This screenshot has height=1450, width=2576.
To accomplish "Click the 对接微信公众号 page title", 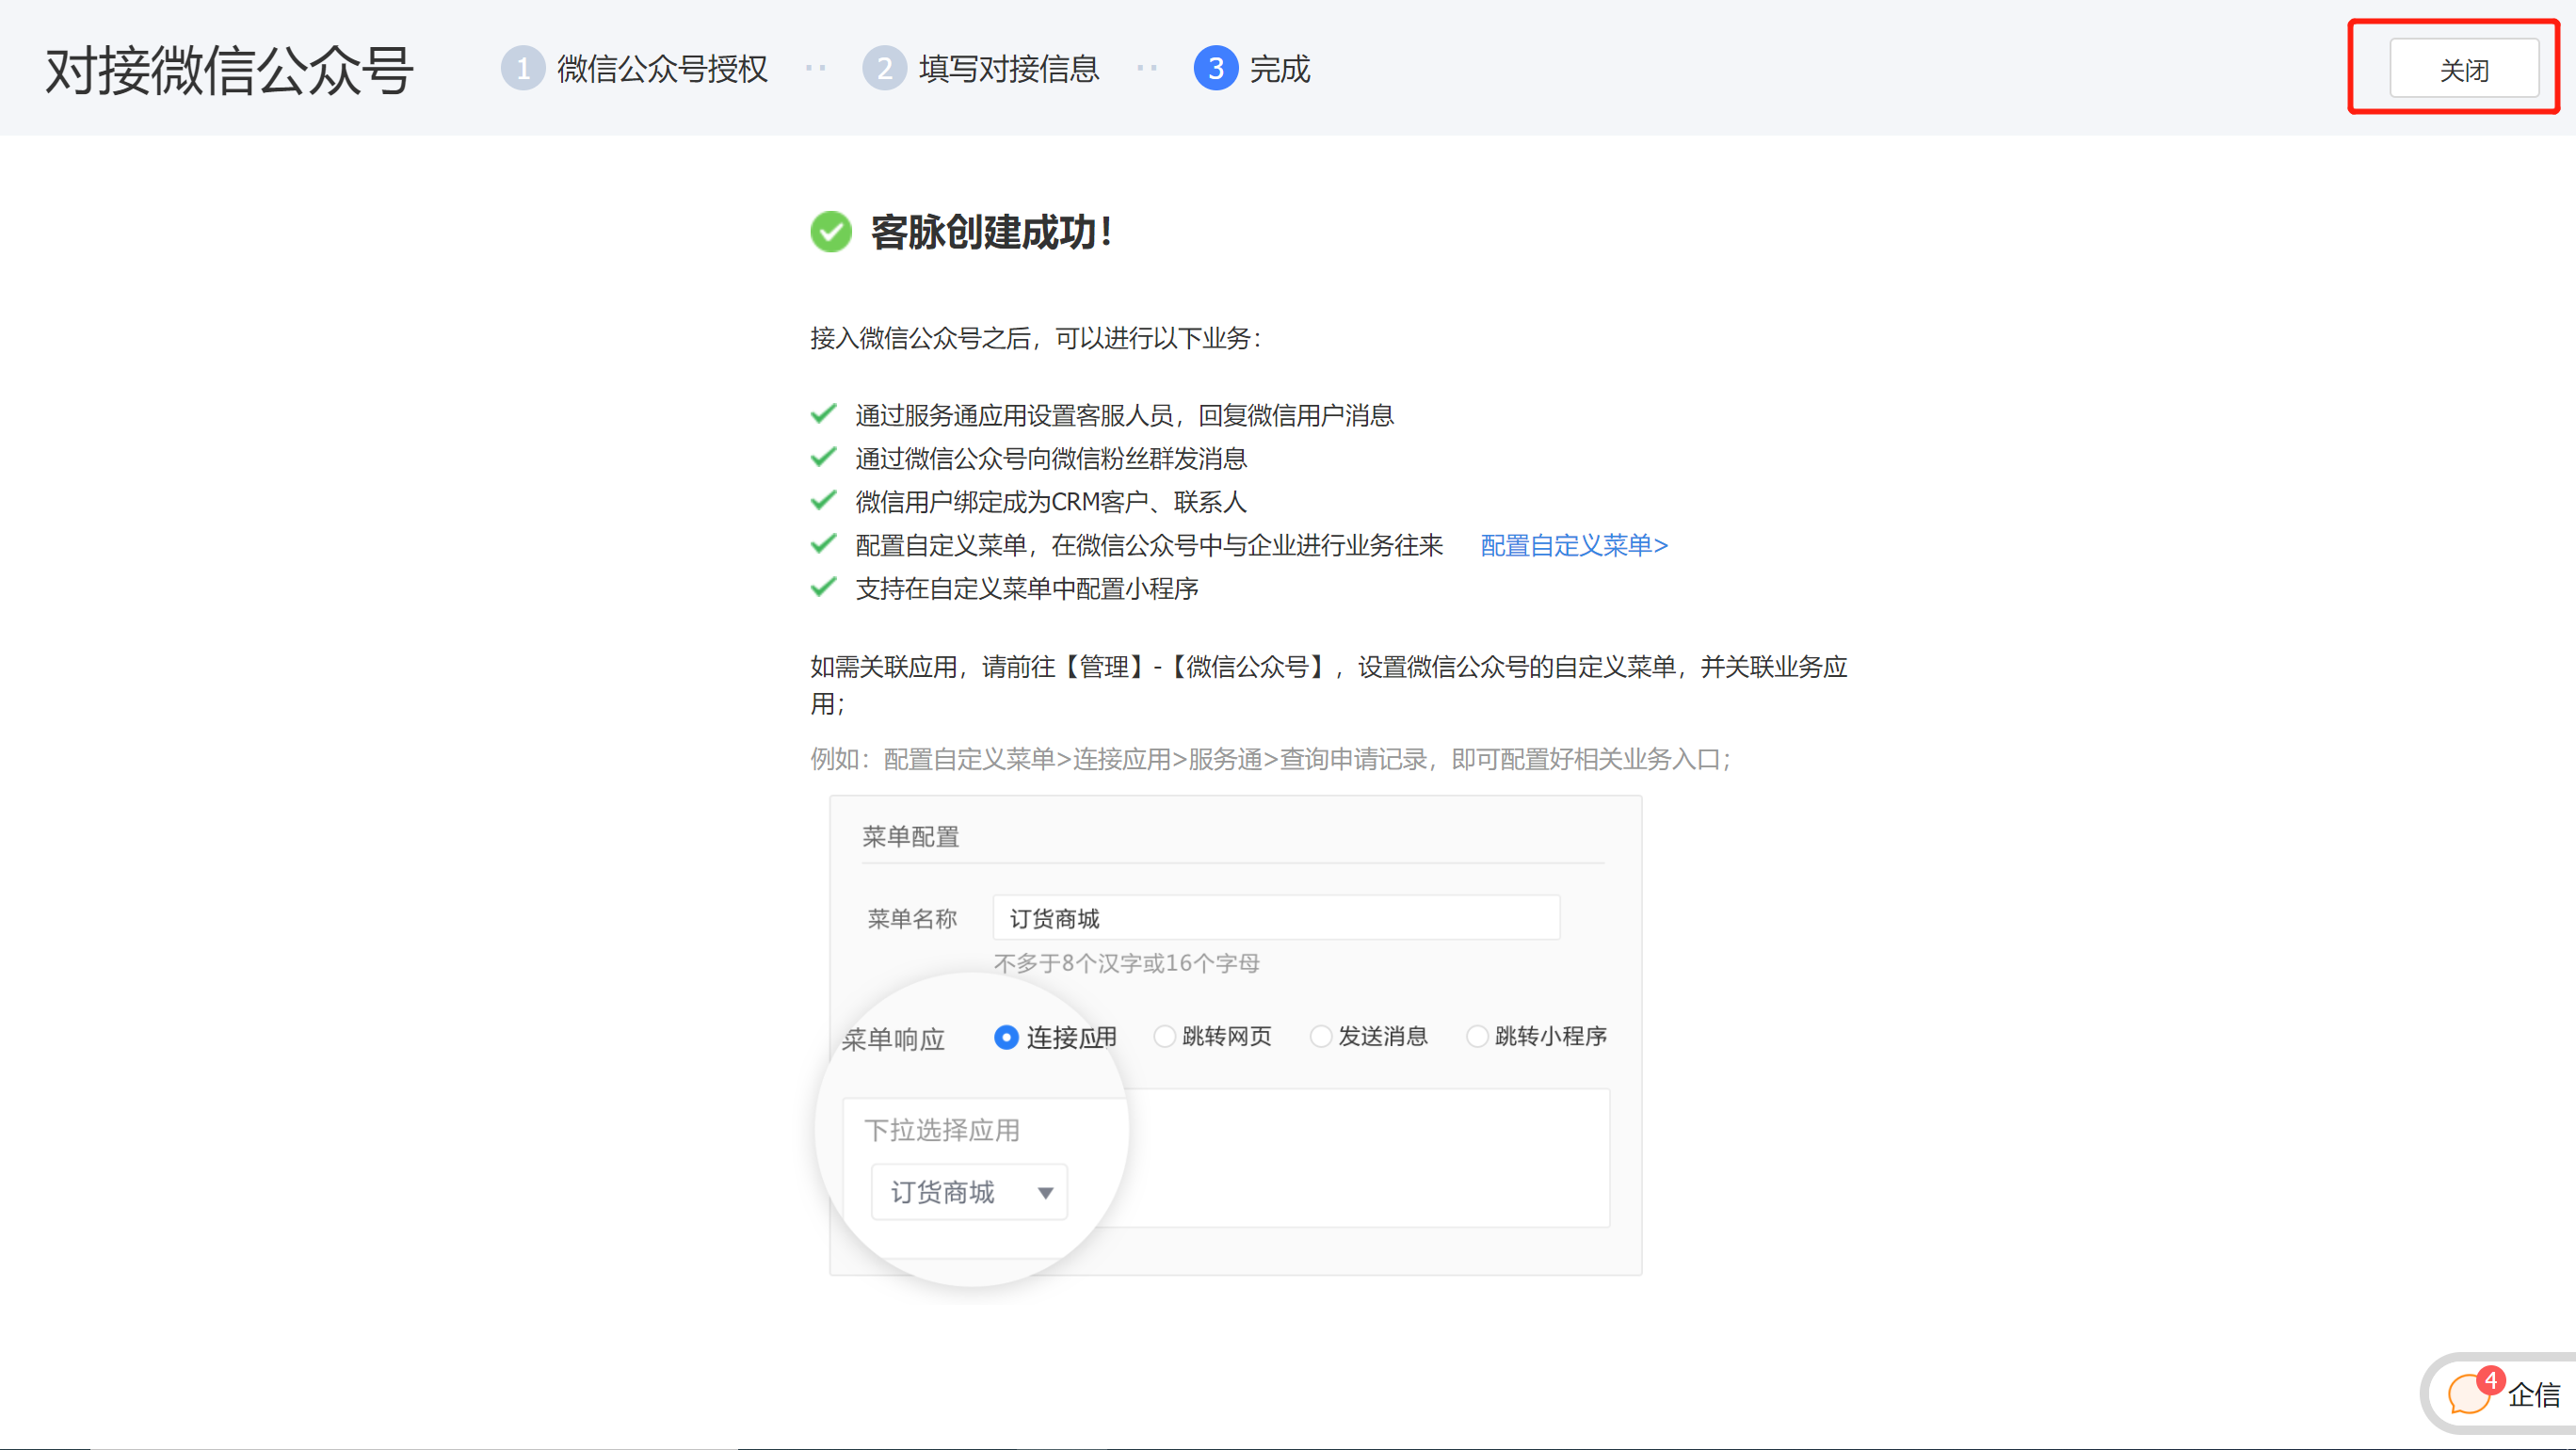I will (x=229, y=70).
